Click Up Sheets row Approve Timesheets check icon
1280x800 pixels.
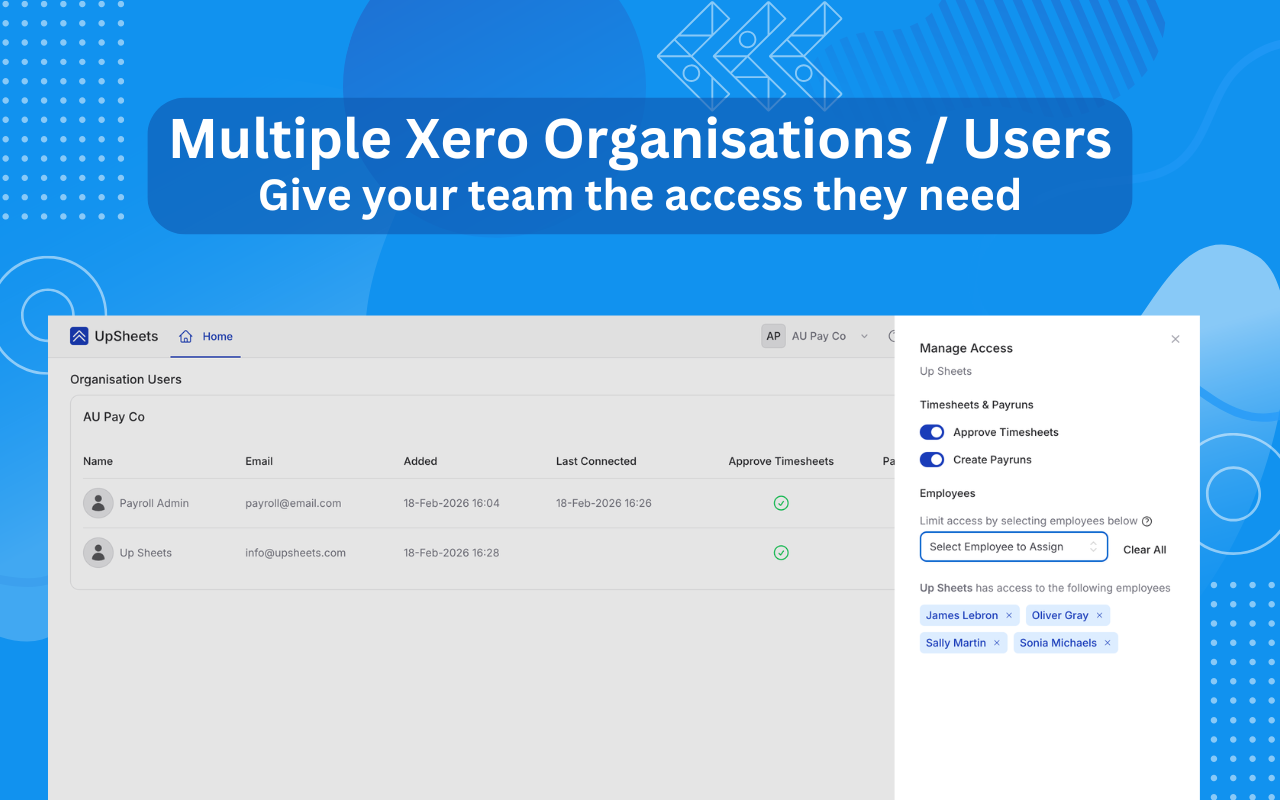781,553
